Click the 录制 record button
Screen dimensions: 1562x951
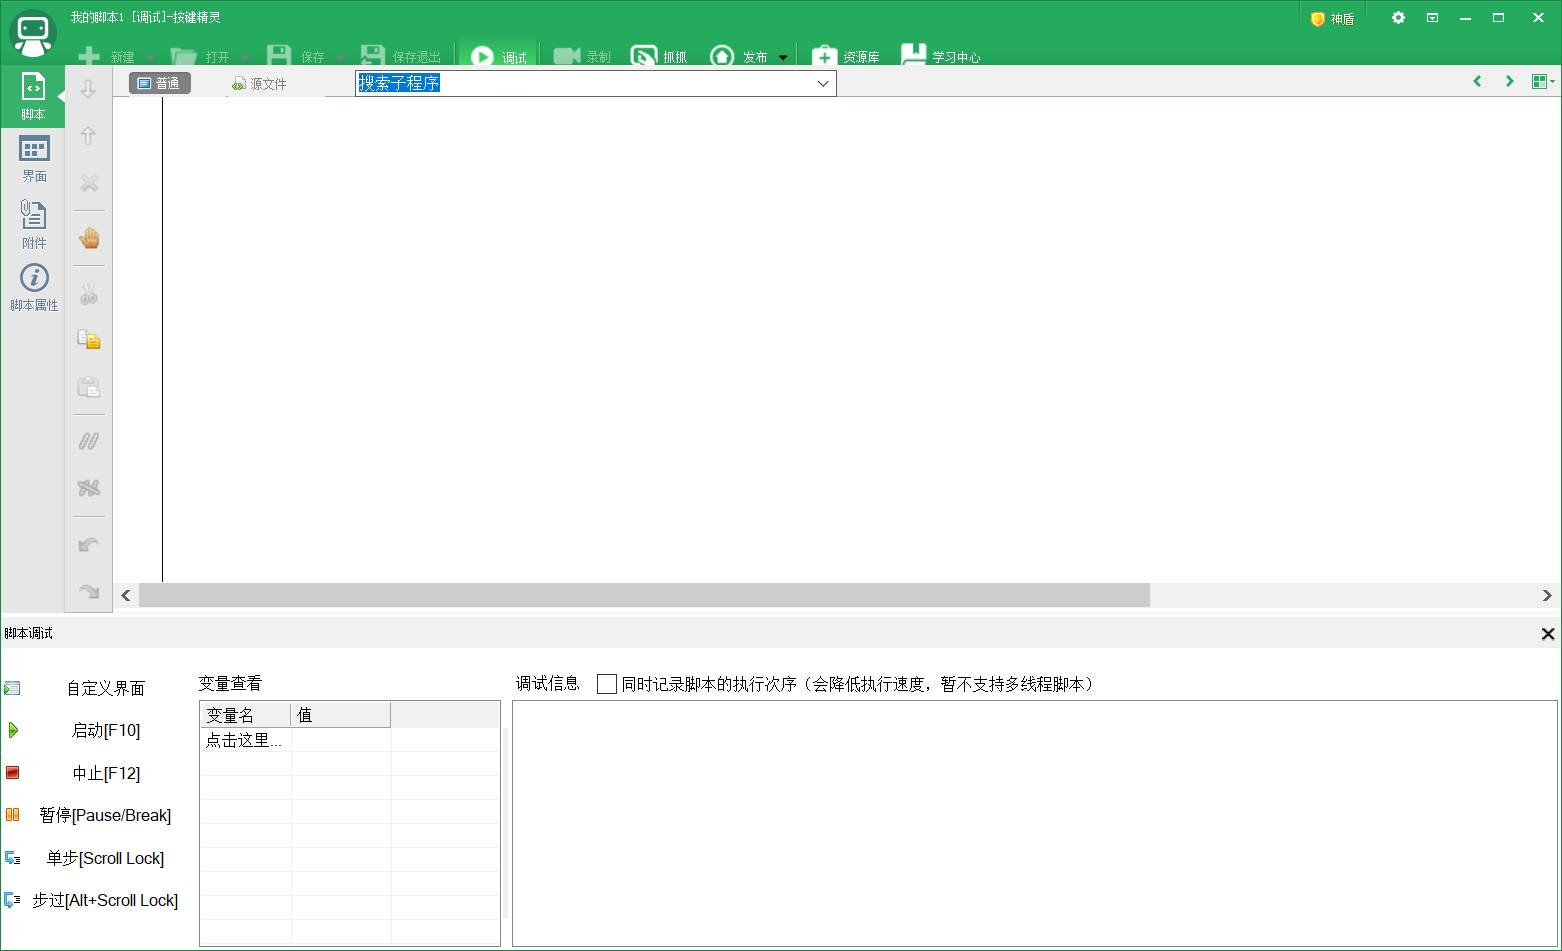tap(582, 56)
